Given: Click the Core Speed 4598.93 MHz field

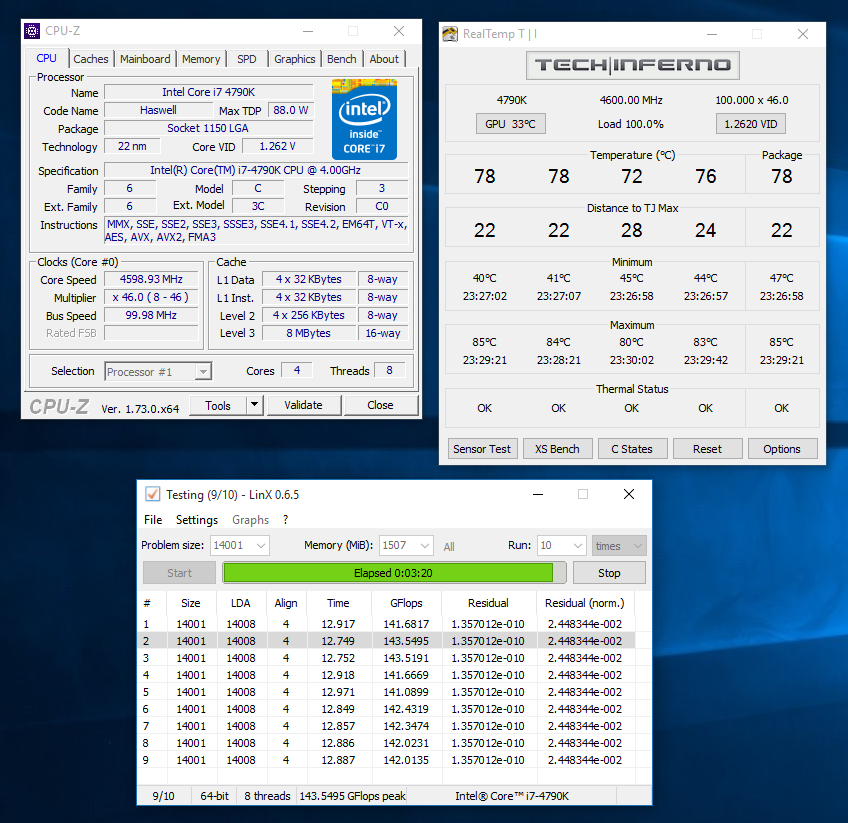Looking at the screenshot, I should pyautogui.click(x=151, y=279).
